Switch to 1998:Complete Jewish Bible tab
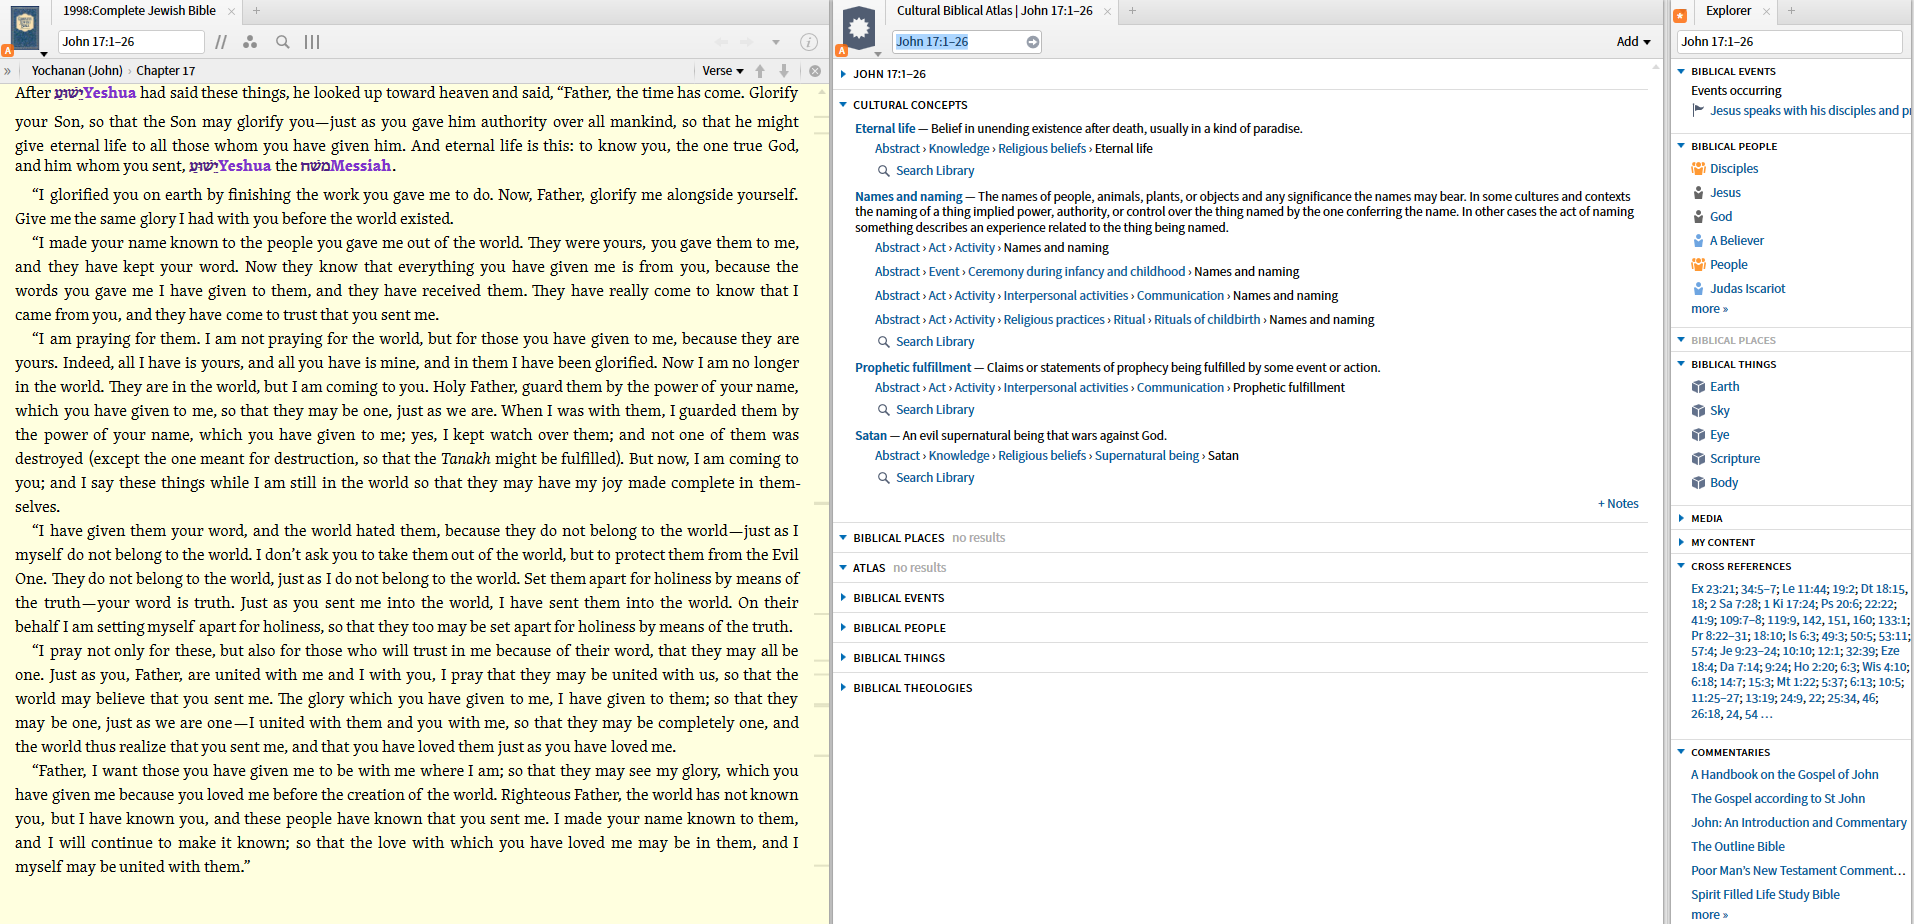Viewport: 1914px width, 924px height. point(139,11)
